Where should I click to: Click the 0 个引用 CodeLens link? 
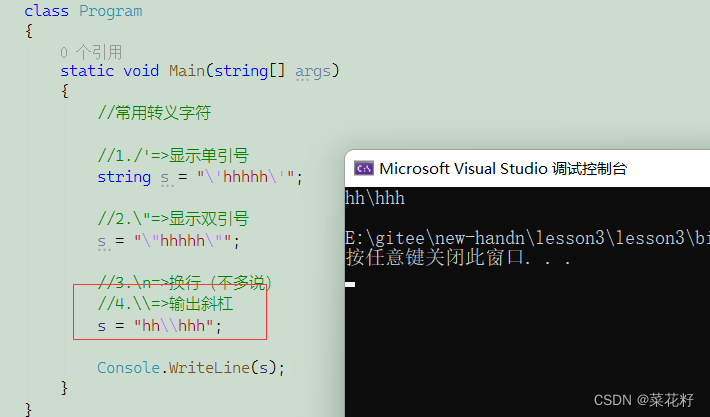click(x=91, y=53)
